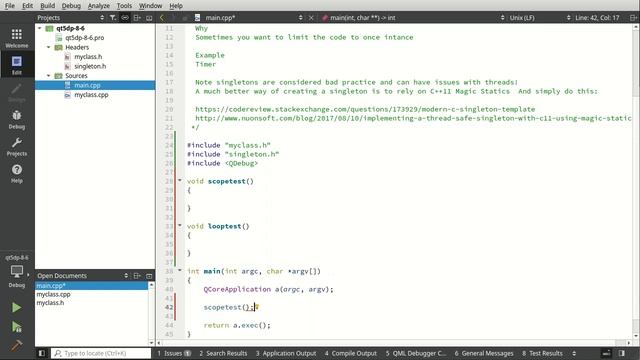The image size is (640, 360).
Task: Open the QML Debugger Console pane
Action: pyautogui.click(x=416, y=353)
